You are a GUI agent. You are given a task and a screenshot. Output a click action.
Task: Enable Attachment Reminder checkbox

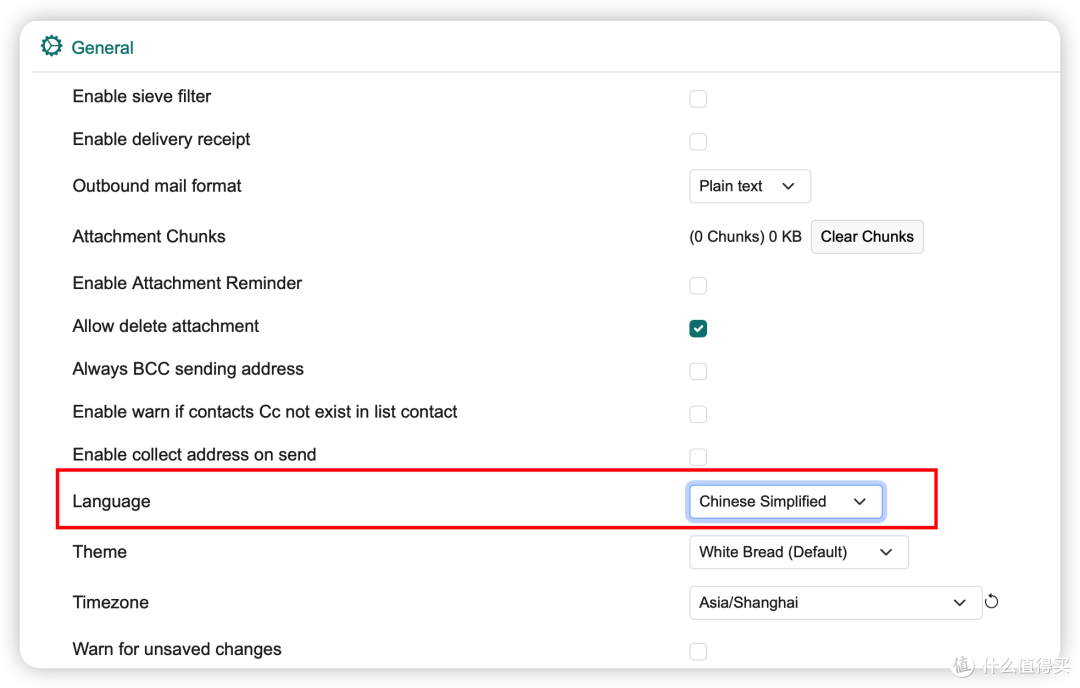698,285
